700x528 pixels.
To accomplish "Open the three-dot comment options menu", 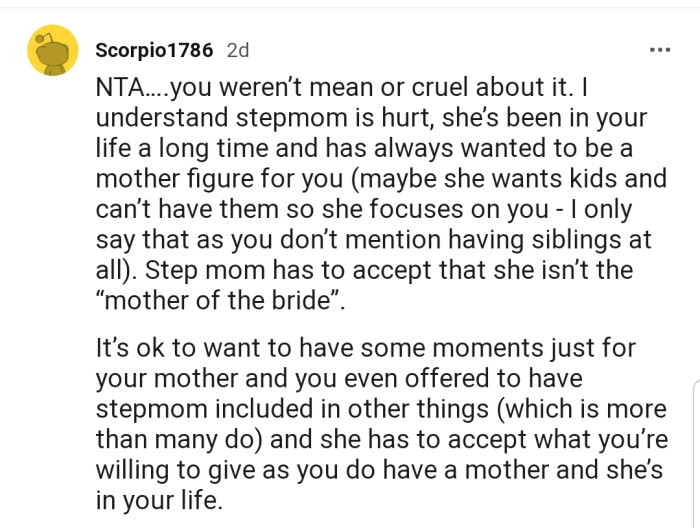I will pos(657,50).
